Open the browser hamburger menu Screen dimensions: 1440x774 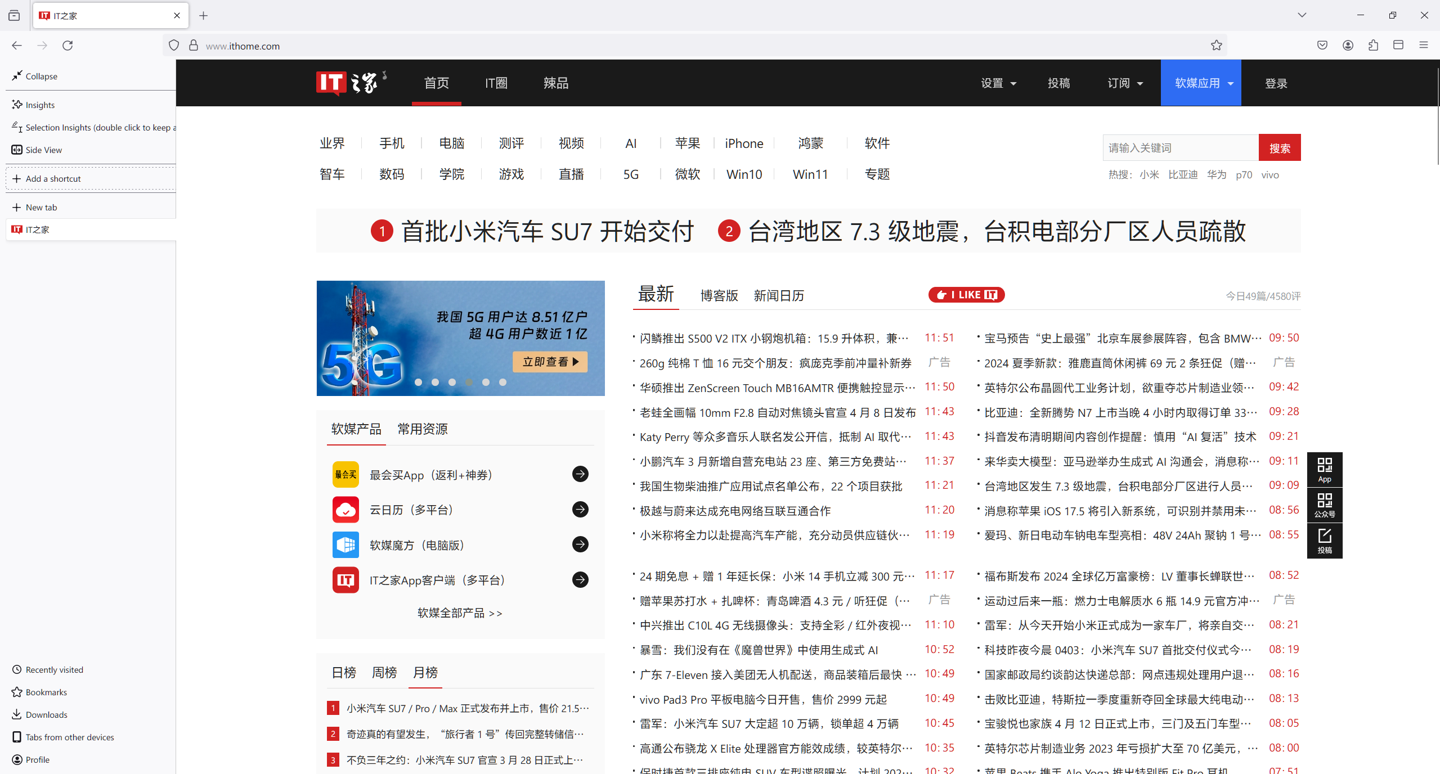[x=1424, y=45]
